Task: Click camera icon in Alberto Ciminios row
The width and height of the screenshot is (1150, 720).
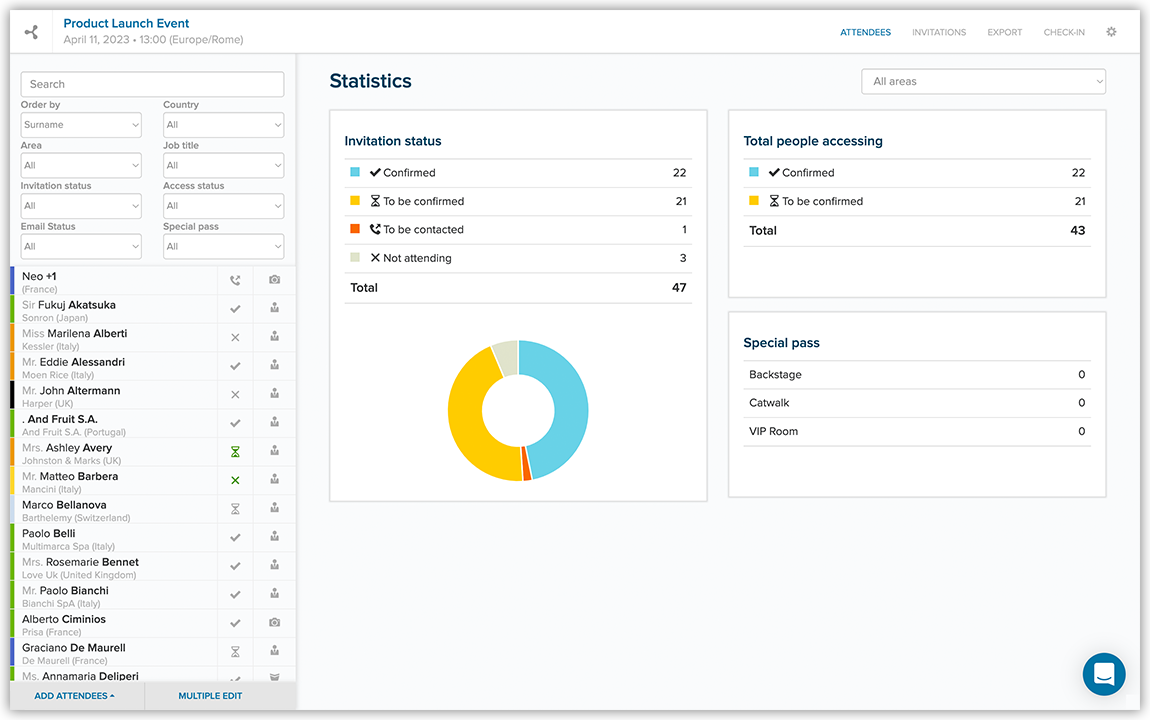Action: point(274,623)
